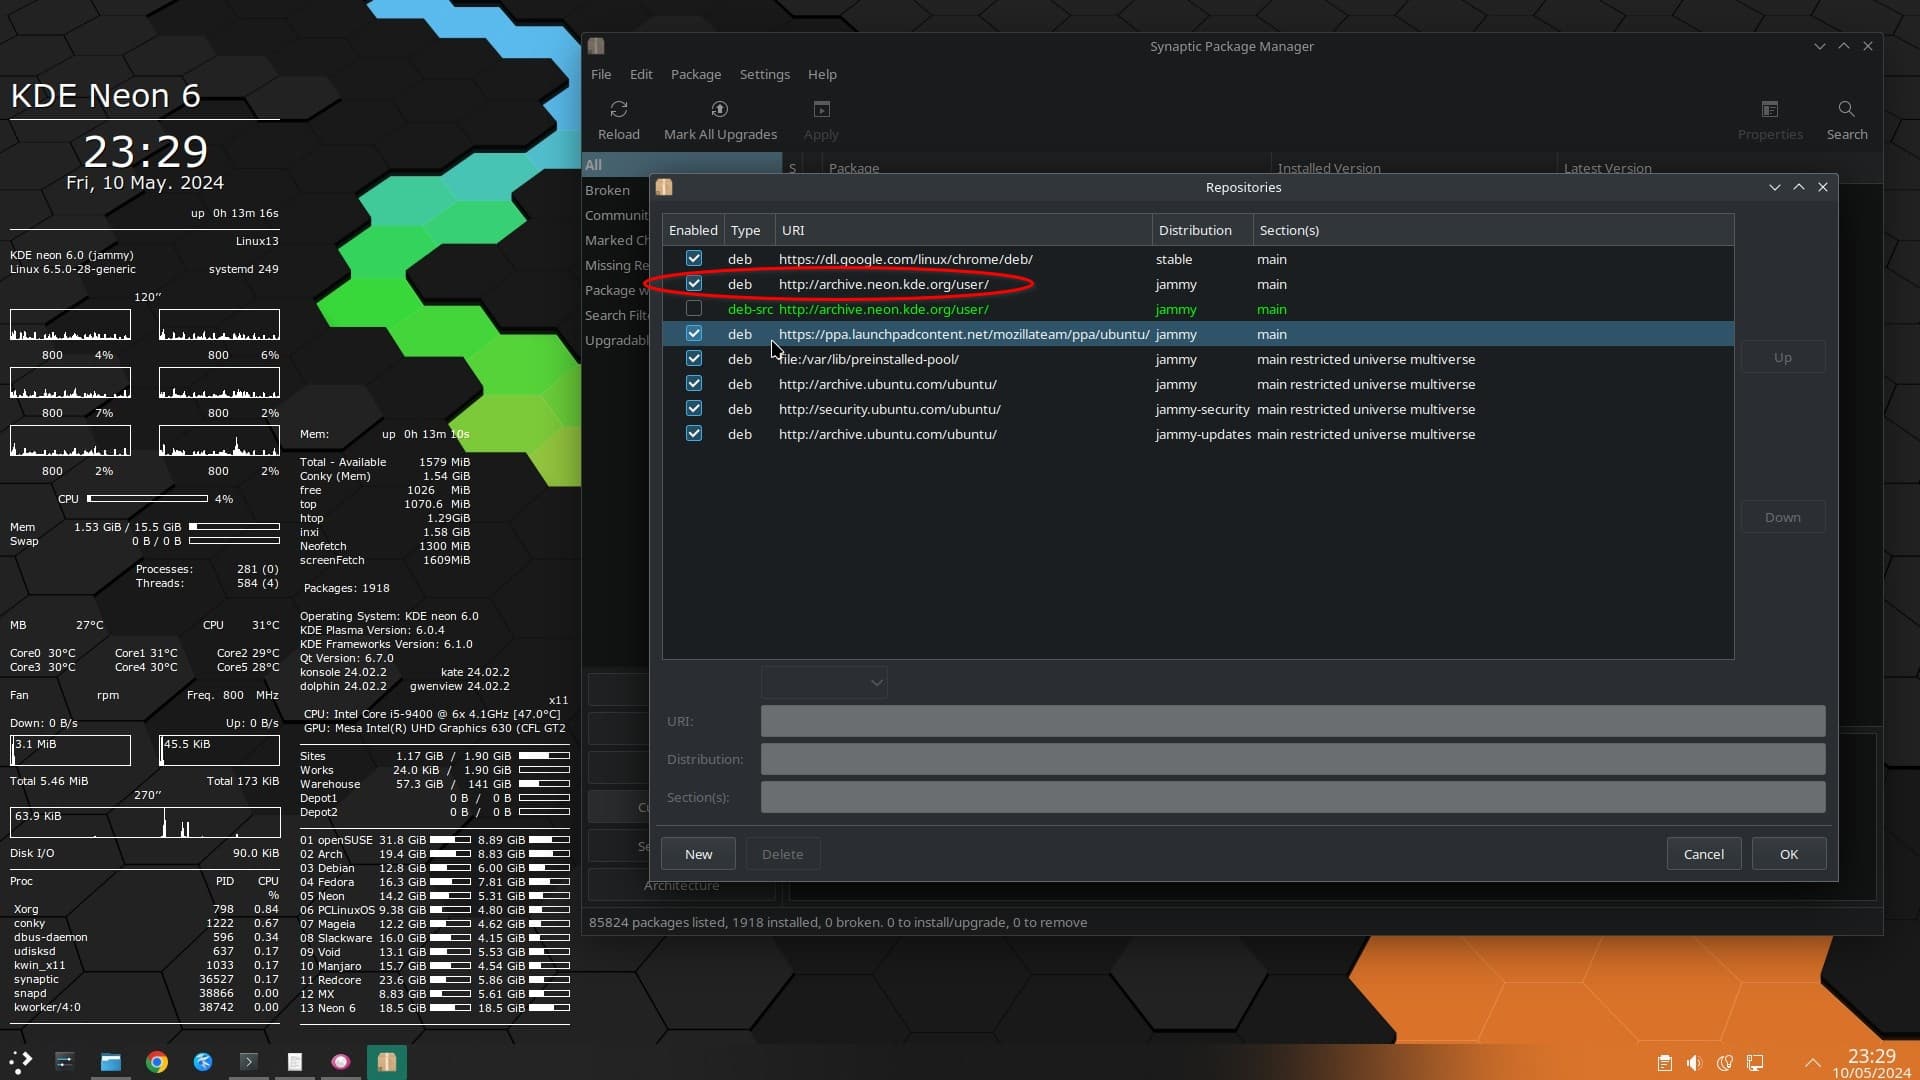This screenshot has height=1080, width=1920.
Task: Uncheck the deb archive.neon.kde.org repository checkbox
Action: [693, 283]
